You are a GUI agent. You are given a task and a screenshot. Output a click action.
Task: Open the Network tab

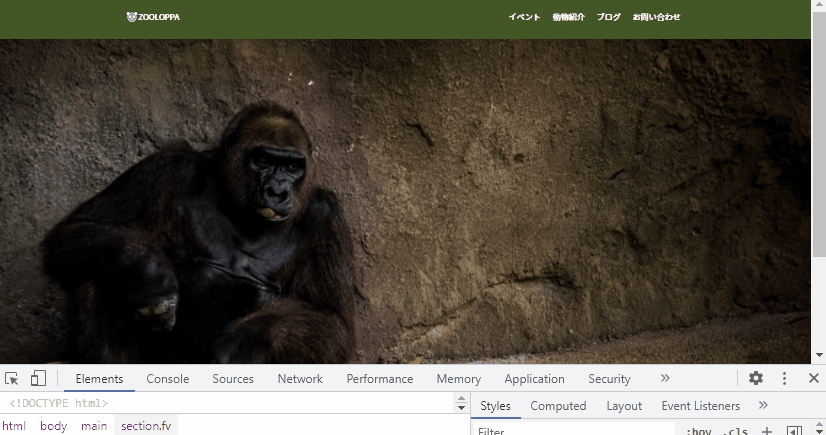(300, 379)
